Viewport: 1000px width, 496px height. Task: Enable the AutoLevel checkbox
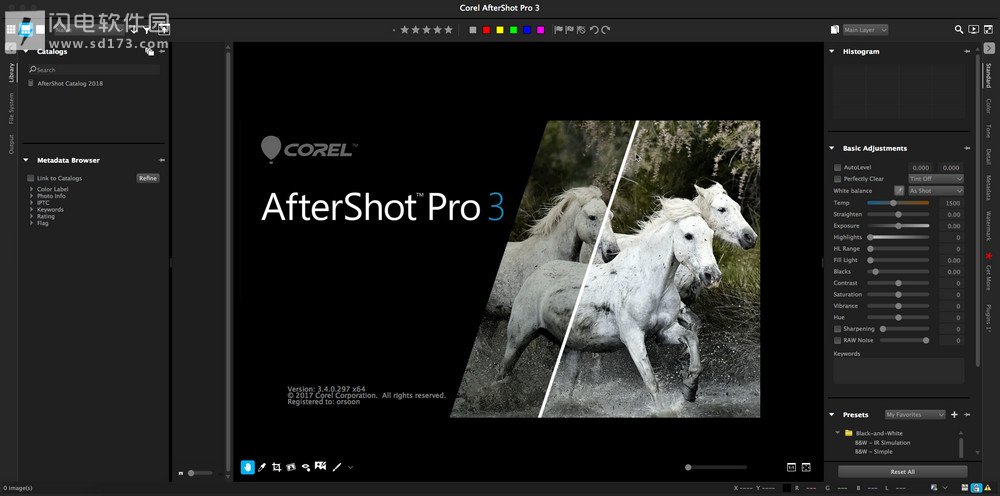pyautogui.click(x=837, y=167)
